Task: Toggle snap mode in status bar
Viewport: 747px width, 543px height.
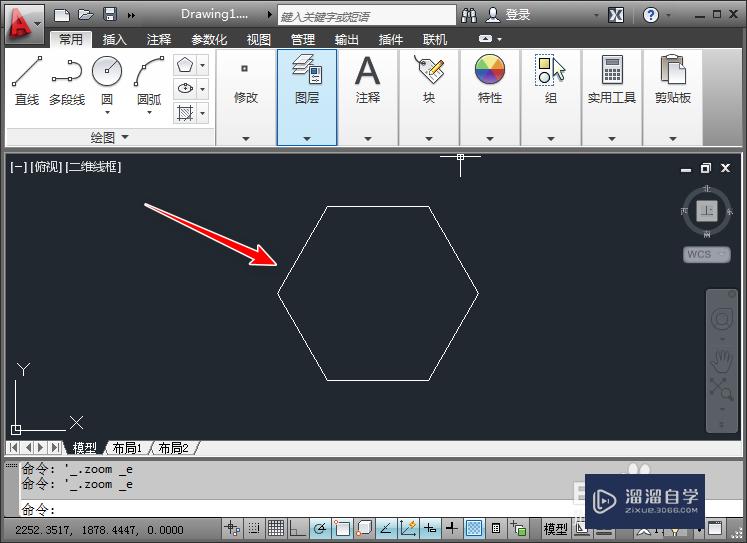Action: pos(254,528)
